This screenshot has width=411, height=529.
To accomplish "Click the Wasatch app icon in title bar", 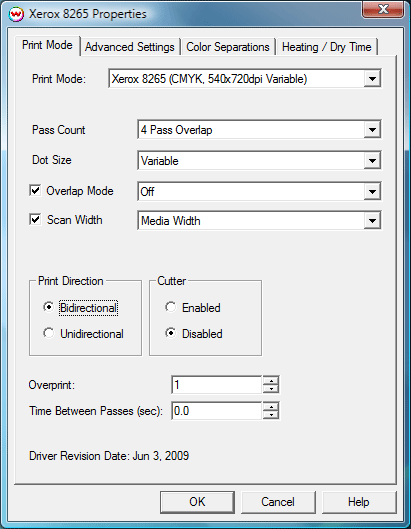I will click(16, 14).
